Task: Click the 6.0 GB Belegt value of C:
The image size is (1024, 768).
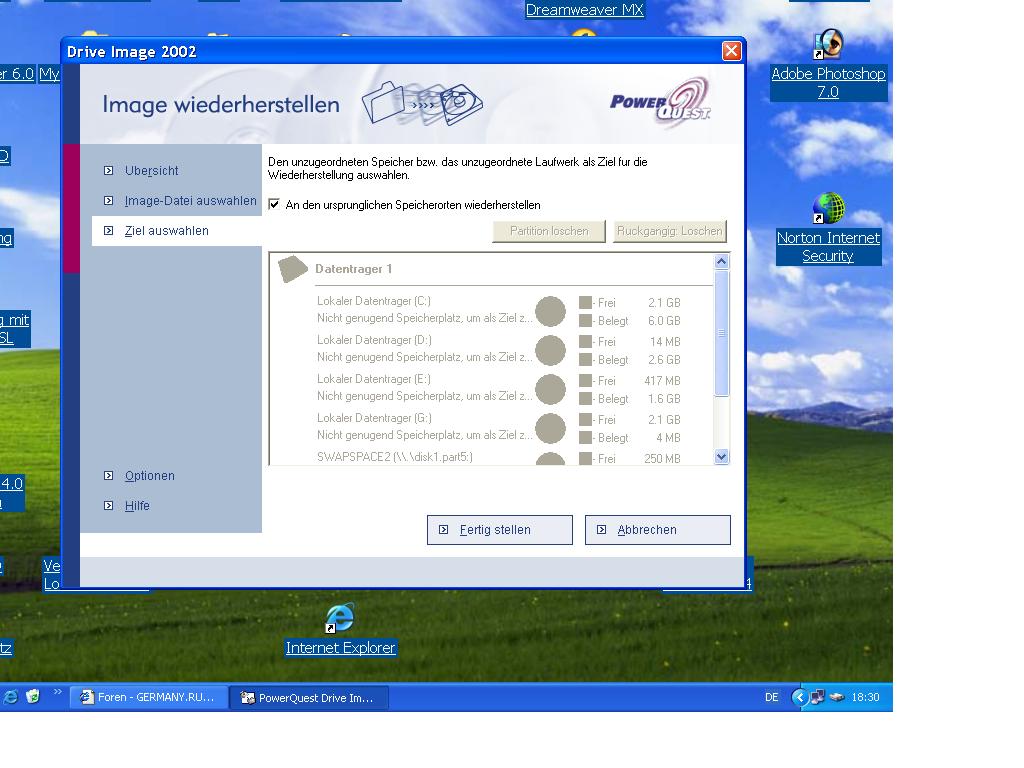Action: [664, 321]
